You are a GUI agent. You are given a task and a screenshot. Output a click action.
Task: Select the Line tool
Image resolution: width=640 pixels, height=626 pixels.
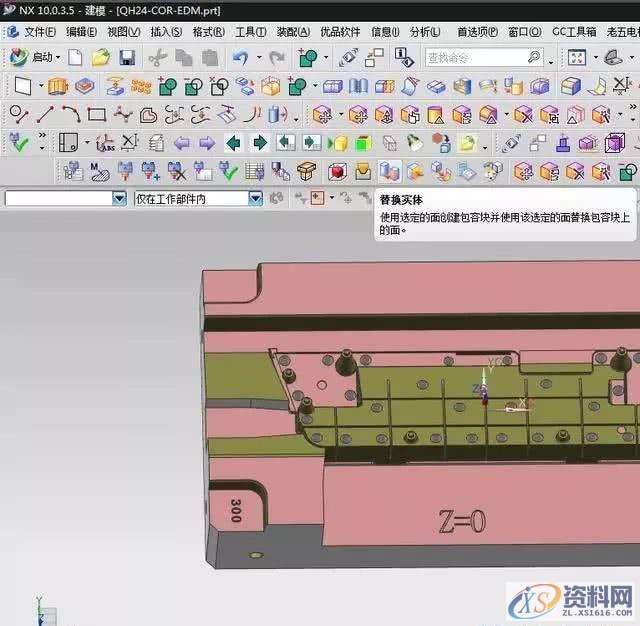pos(45,115)
